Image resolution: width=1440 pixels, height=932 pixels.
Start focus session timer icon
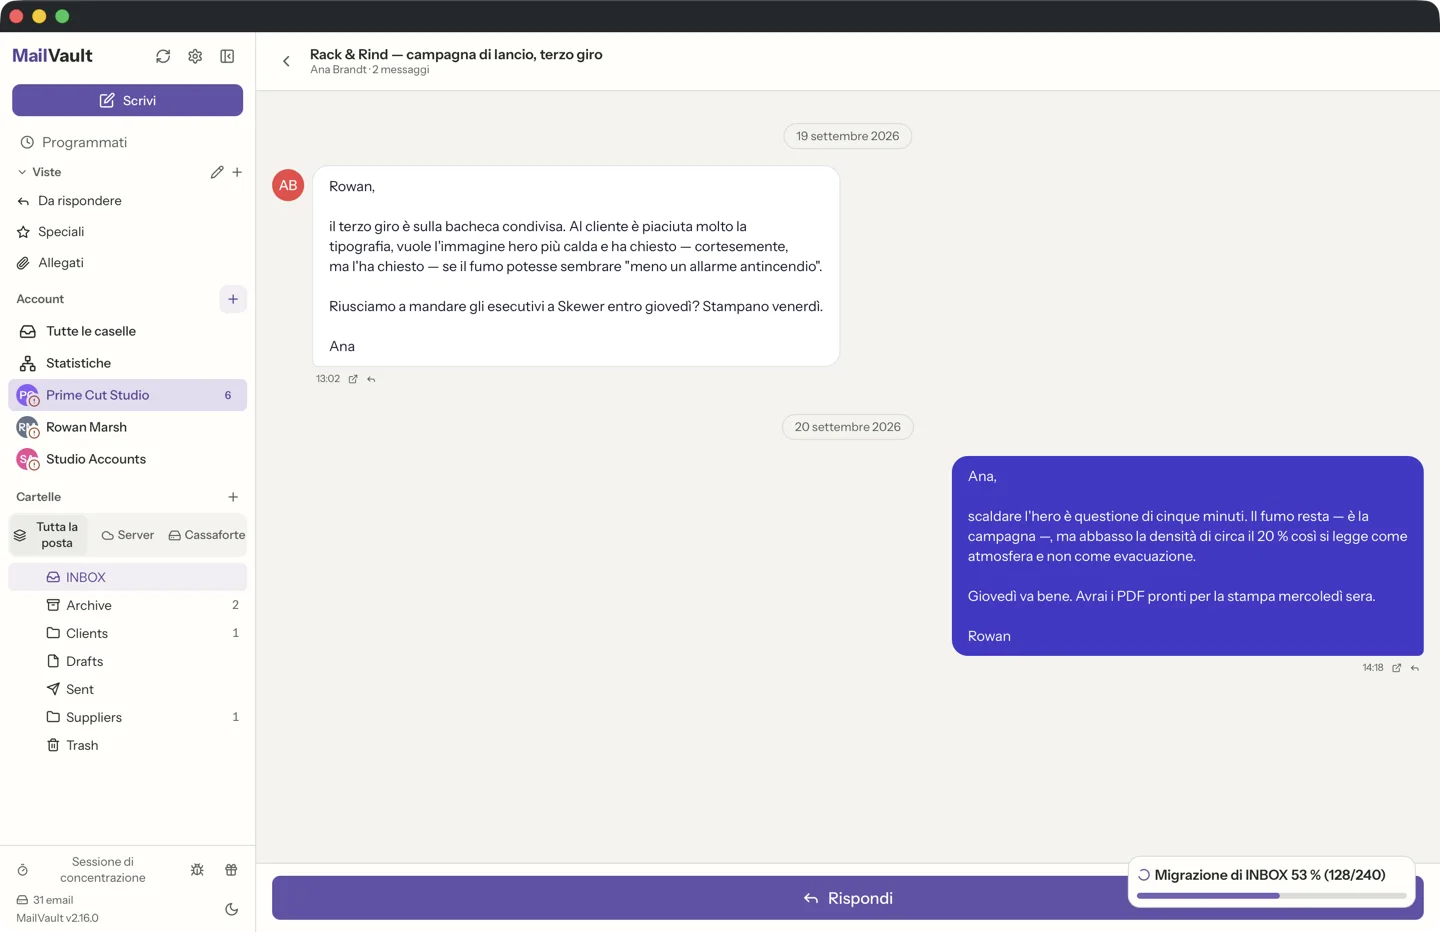coord(23,870)
